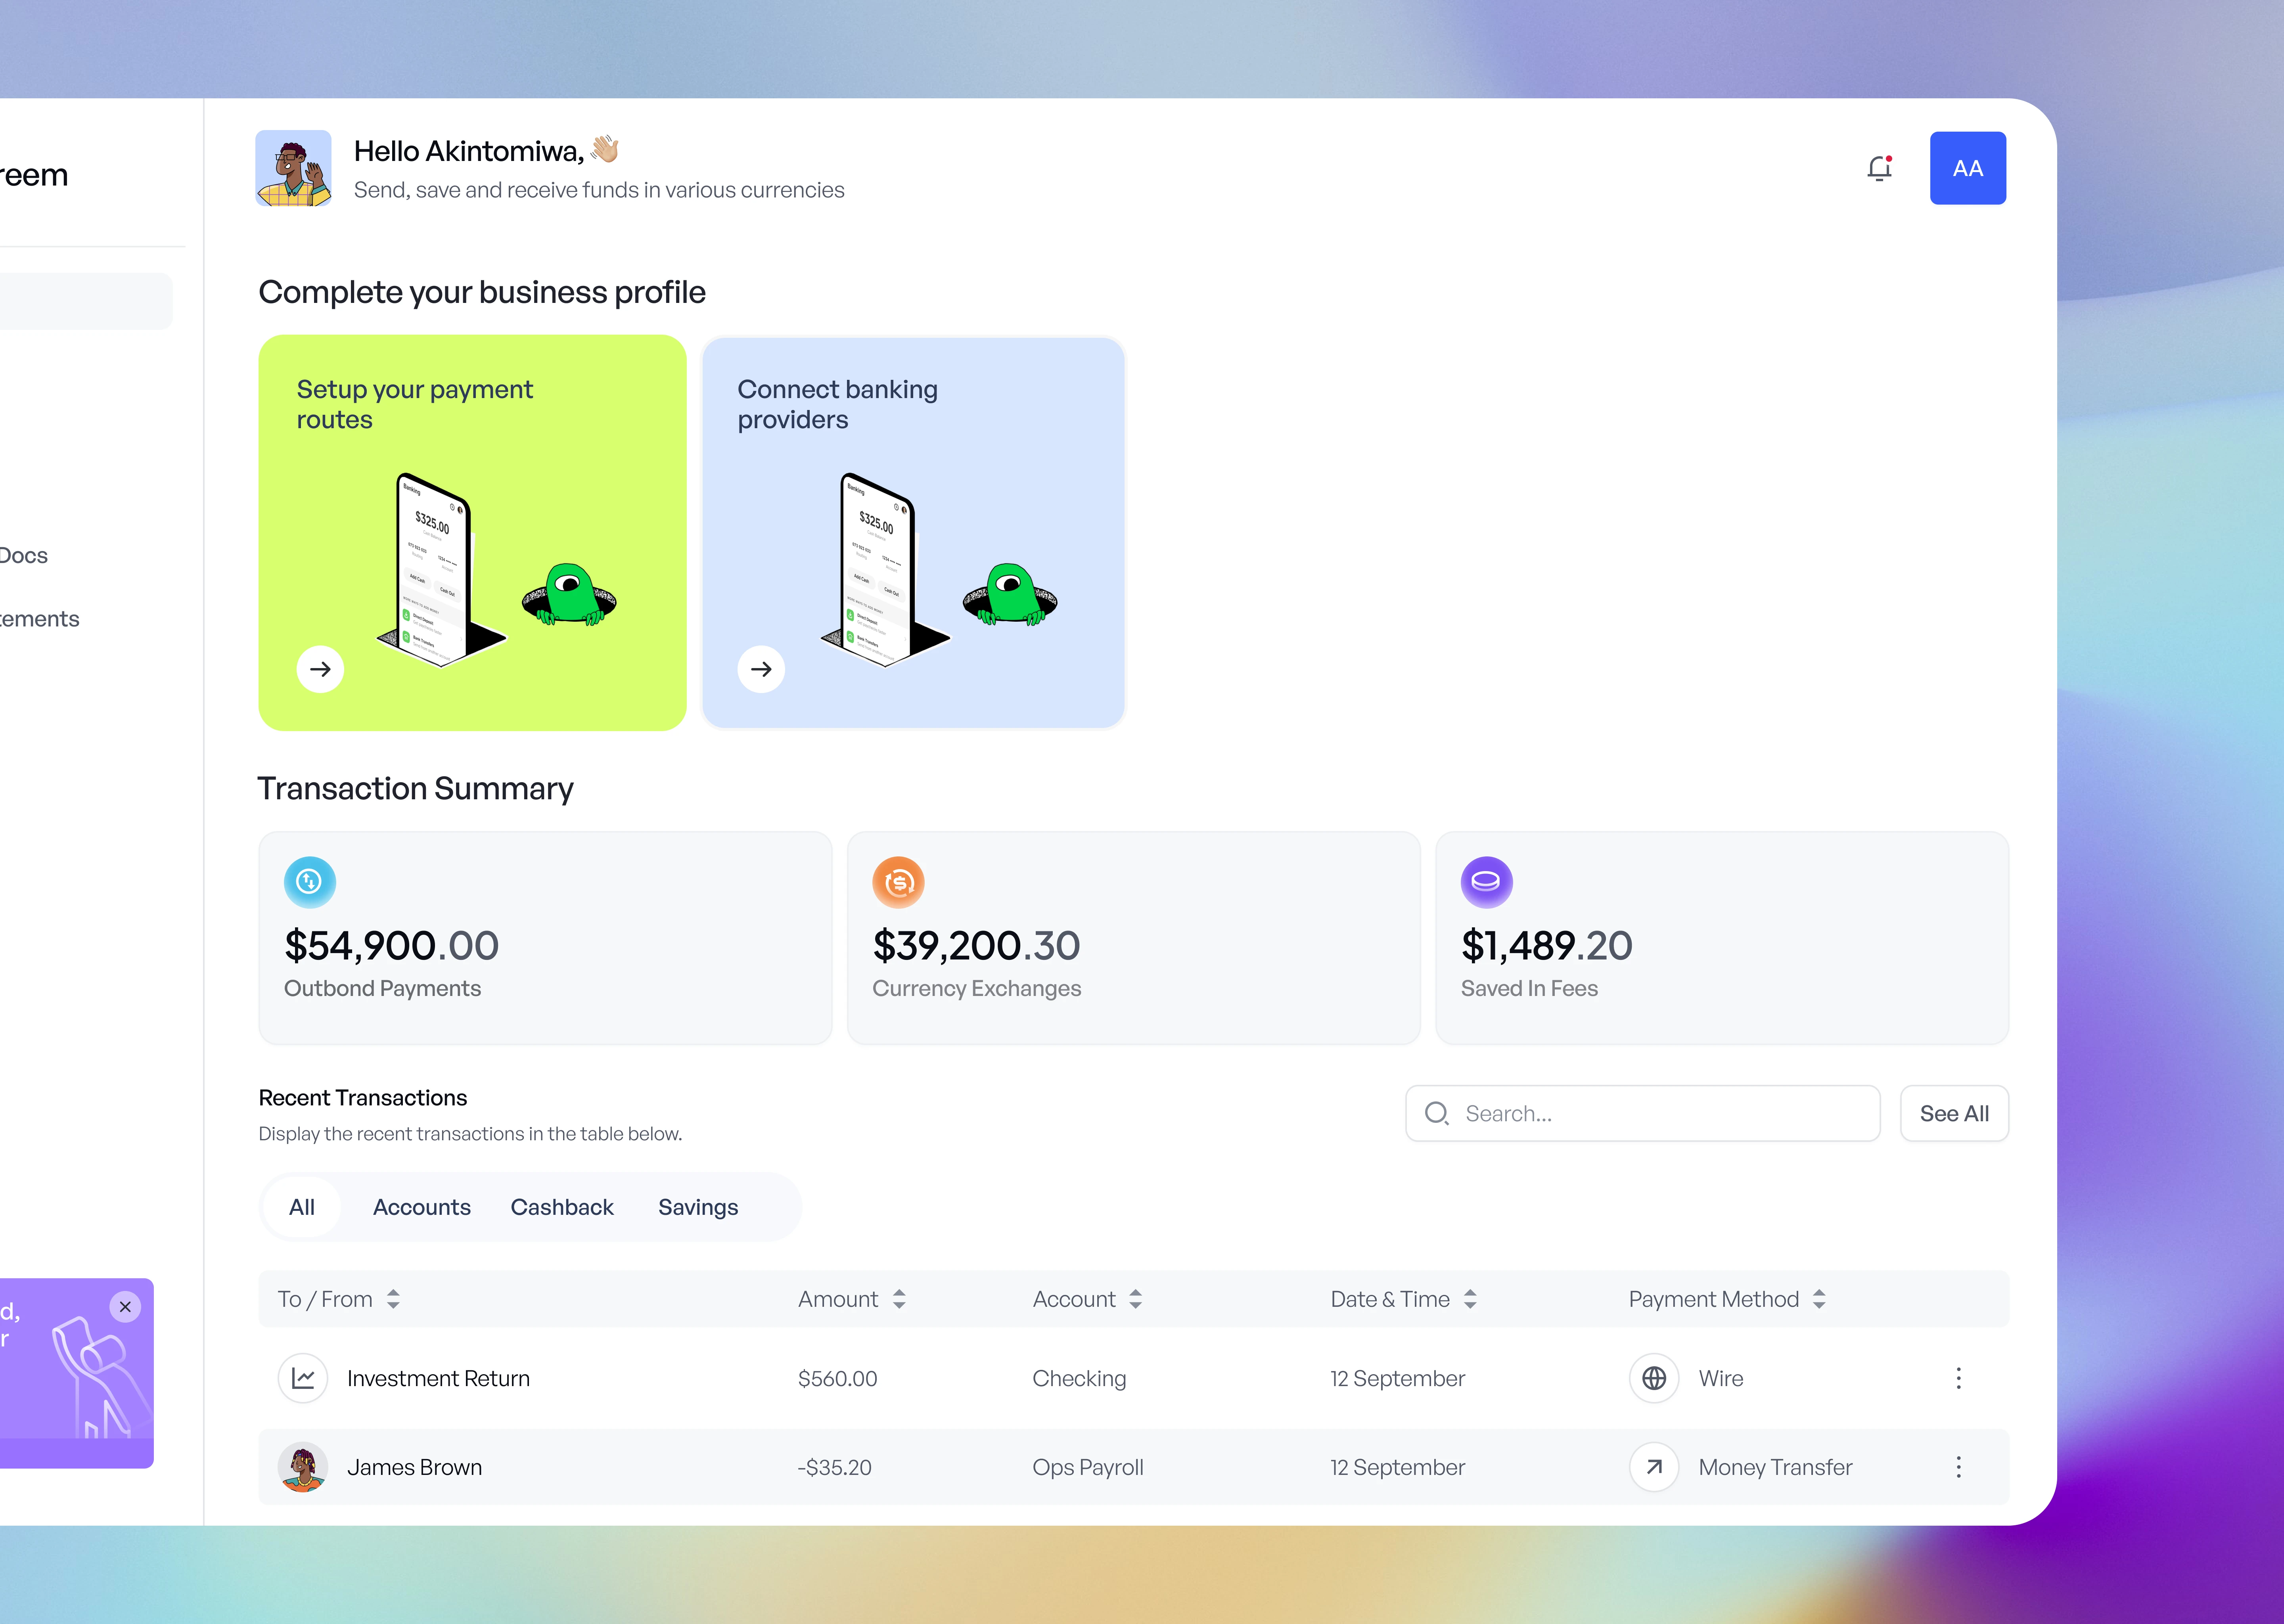This screenshot has height=1624, width=2284.
Task: Open more options for Investment Return row
Action: coord(1958,1378)
